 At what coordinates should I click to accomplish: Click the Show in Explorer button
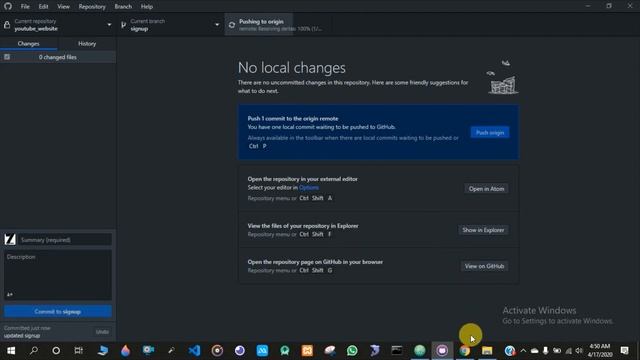[483, 230]
